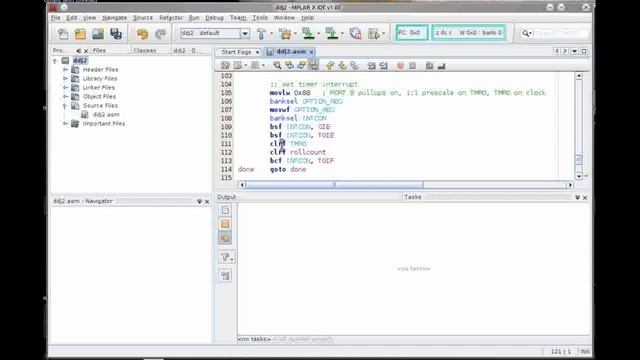This screenshot has height=360, width=640.
Task: Toggle Highlight Search in editor toolbar
Action: tap(313, 65)
